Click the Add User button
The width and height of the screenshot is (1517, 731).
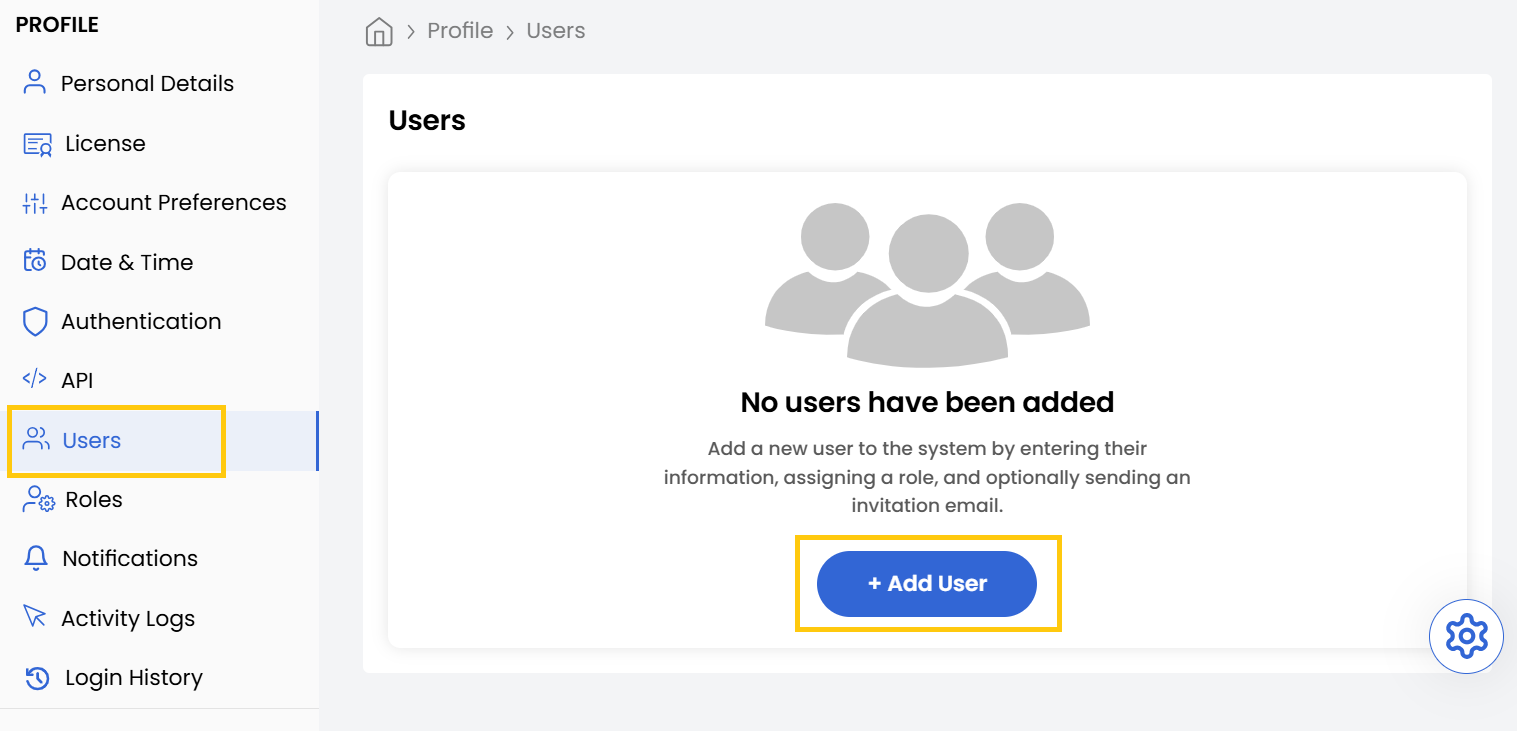pyautogui.click(x=927, y=584)
